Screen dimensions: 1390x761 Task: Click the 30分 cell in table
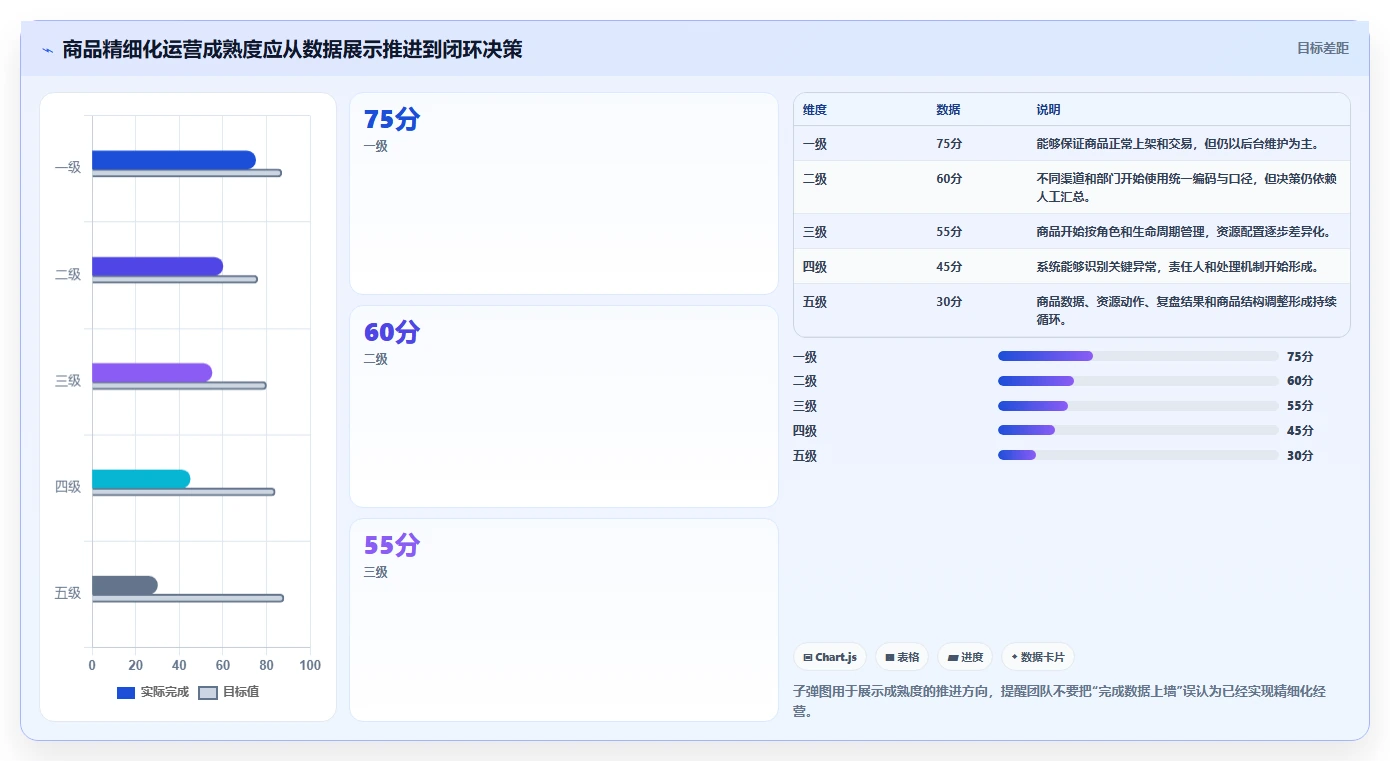coord(949,302)
